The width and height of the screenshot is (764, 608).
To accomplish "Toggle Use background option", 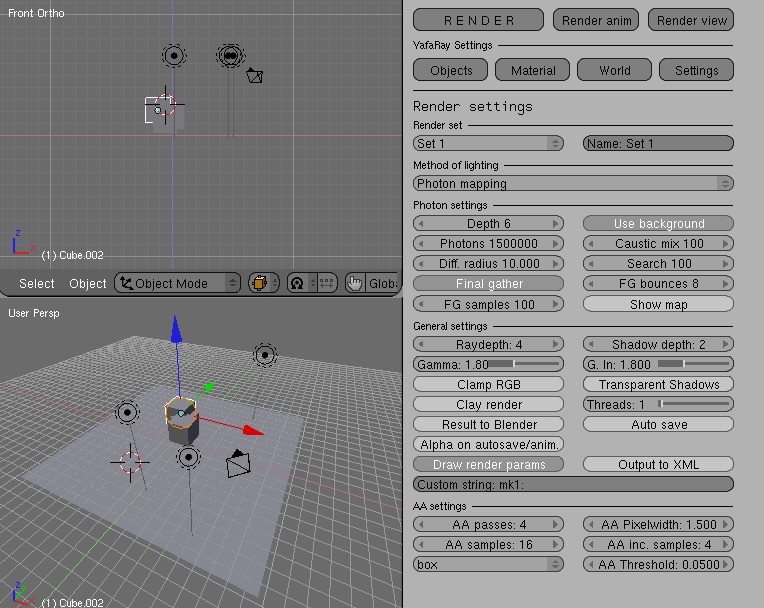I will [658, 224].
